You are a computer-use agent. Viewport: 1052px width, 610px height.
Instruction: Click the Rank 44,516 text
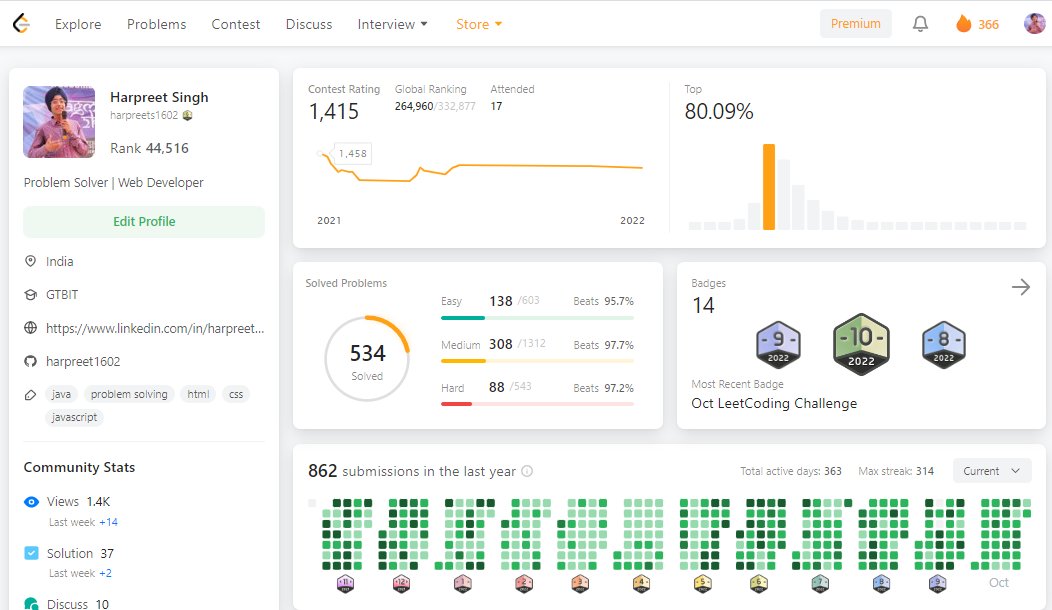point(149,148)
